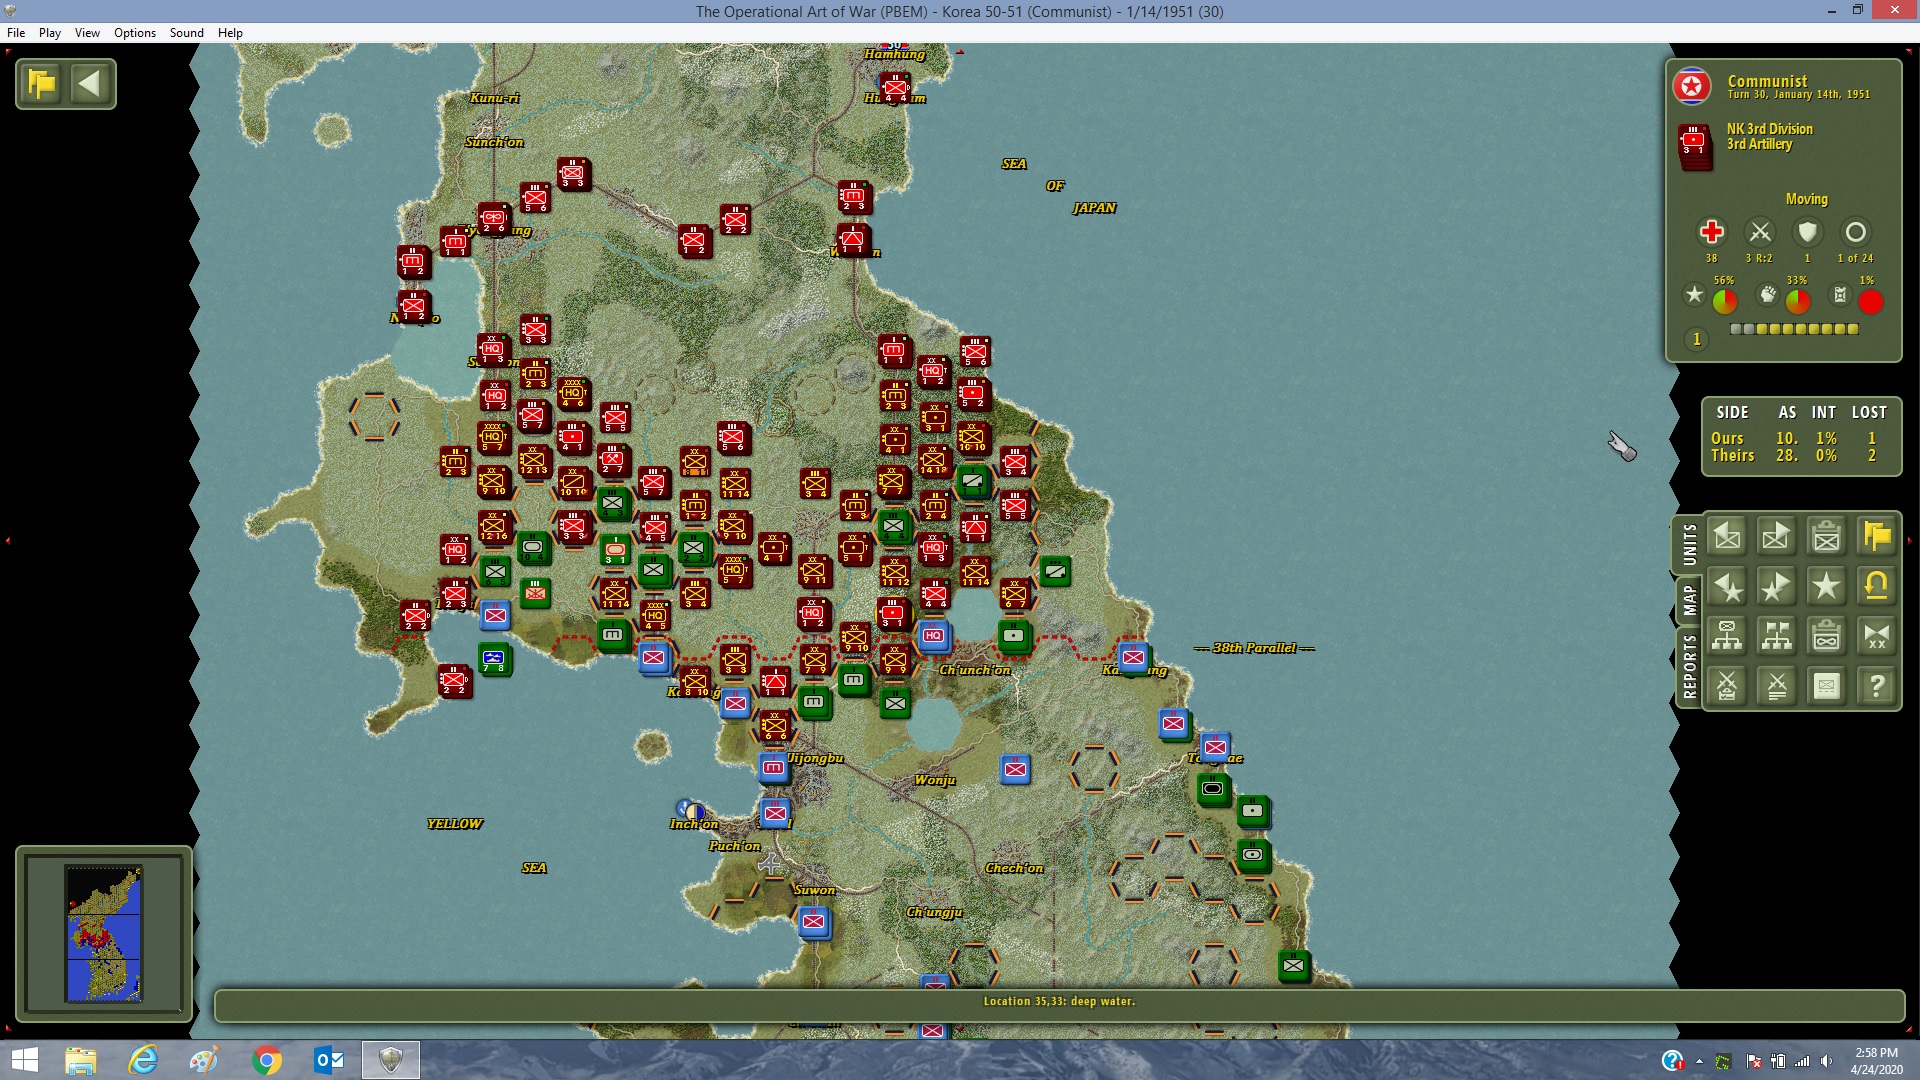Open the Help menu
This screenshot has height=1080, width=1920.
click(x=230, y=33)
